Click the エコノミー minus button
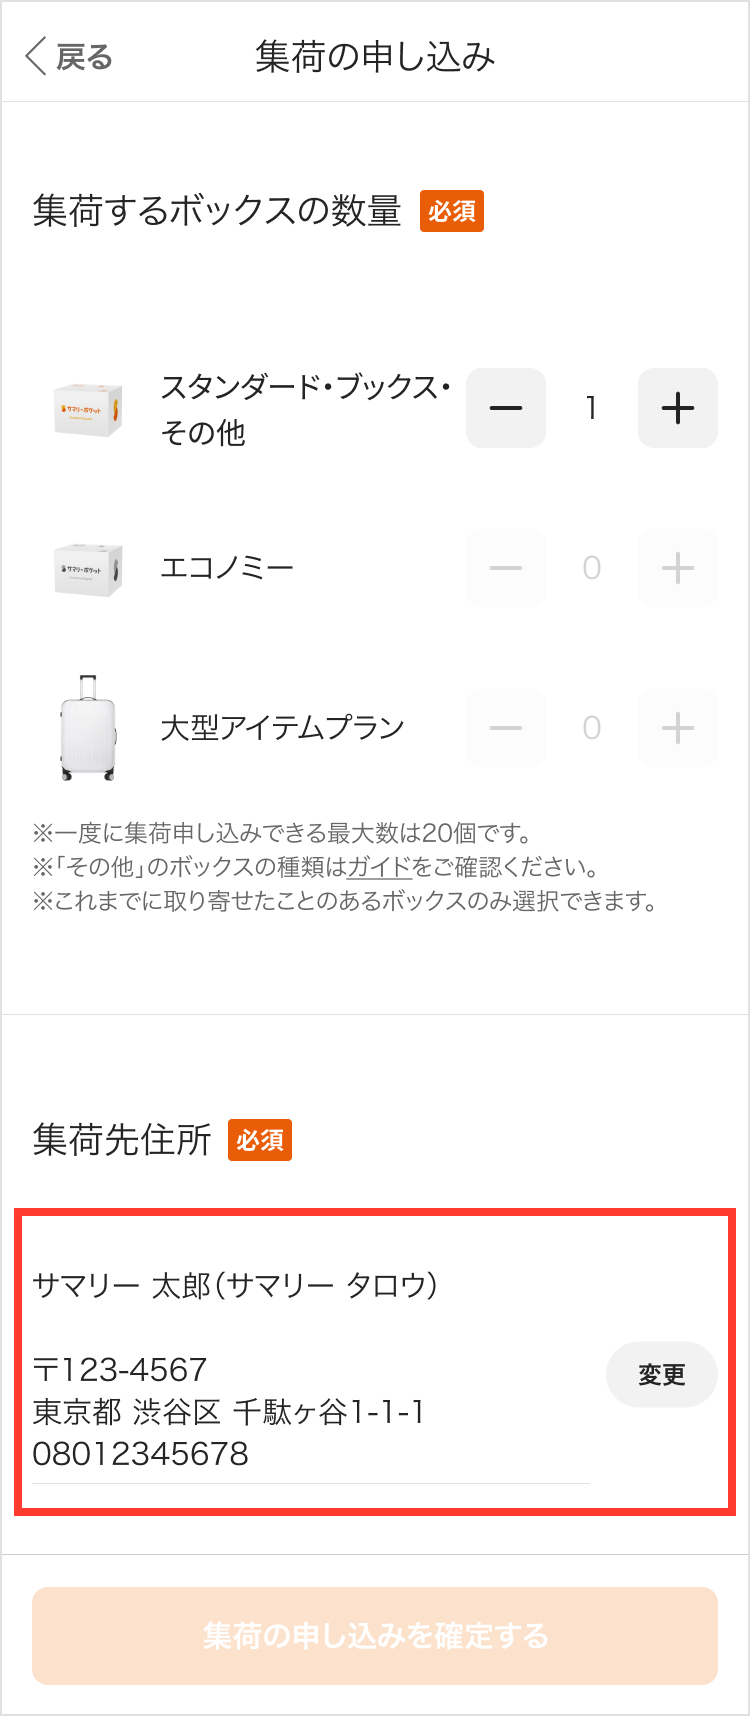This screenshot has width=750, height=1716. (506, 568)
